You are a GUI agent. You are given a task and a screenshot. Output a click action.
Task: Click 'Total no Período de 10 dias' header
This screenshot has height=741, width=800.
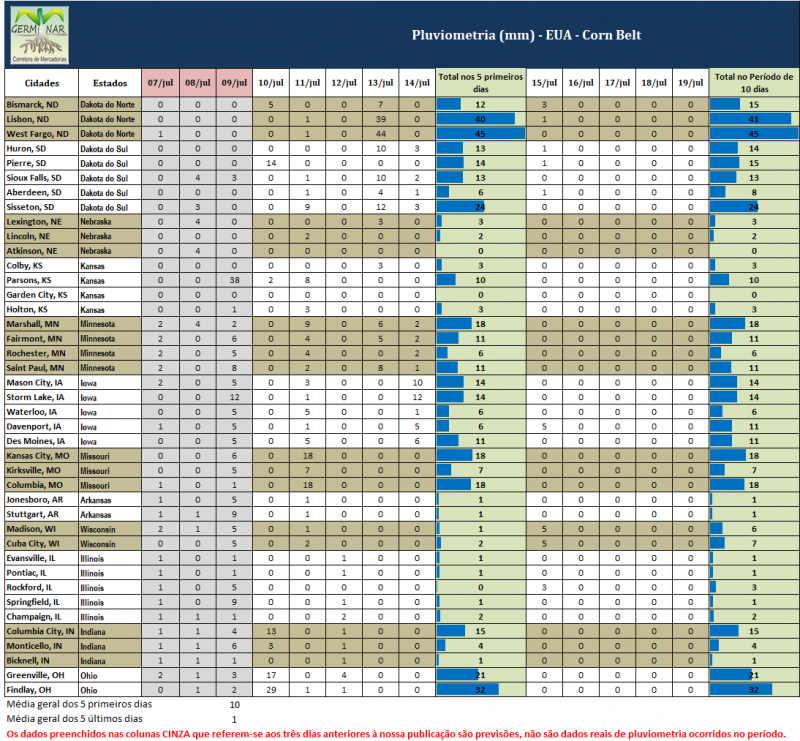(x=754, y=83)
